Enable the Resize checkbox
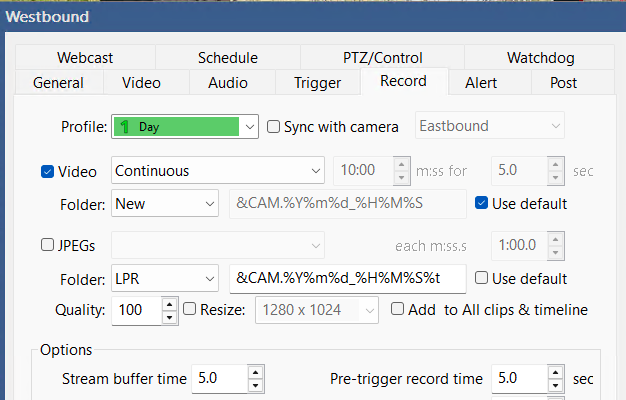Viewport: 626px width, 400px height. (191, 310)
